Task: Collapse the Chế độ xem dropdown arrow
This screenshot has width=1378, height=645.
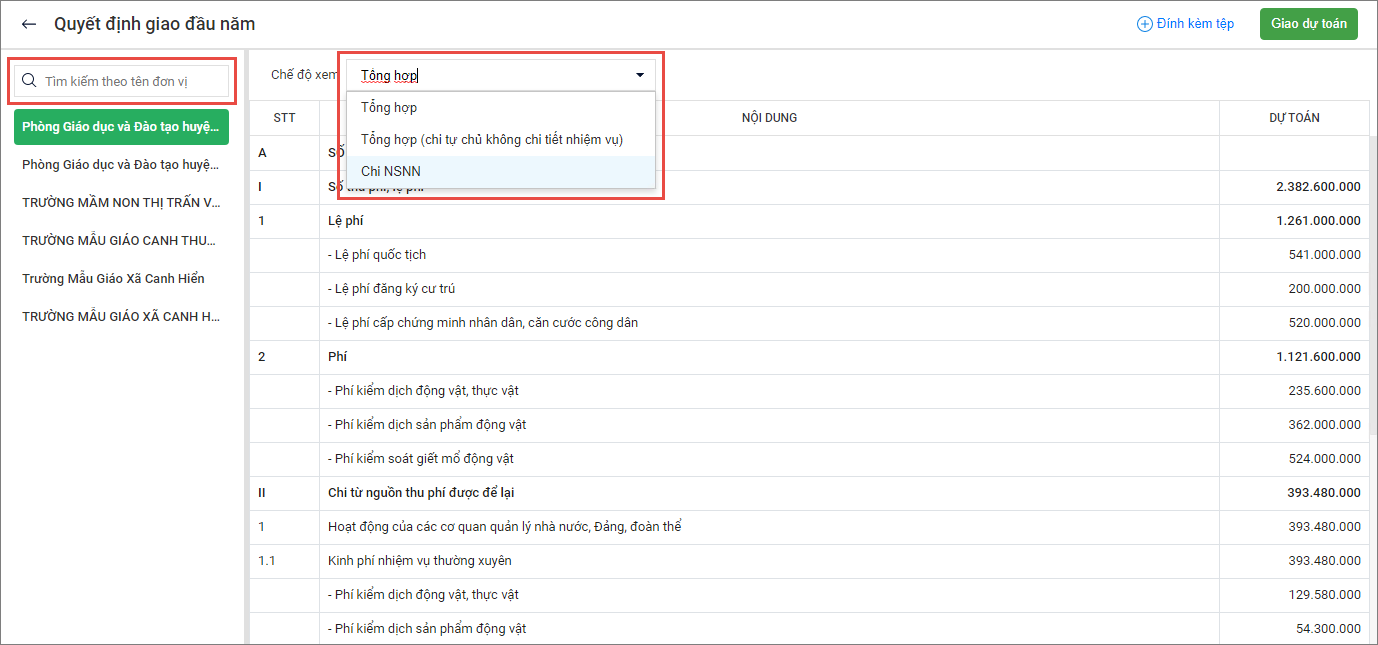Action: click(x=640, y=75)
